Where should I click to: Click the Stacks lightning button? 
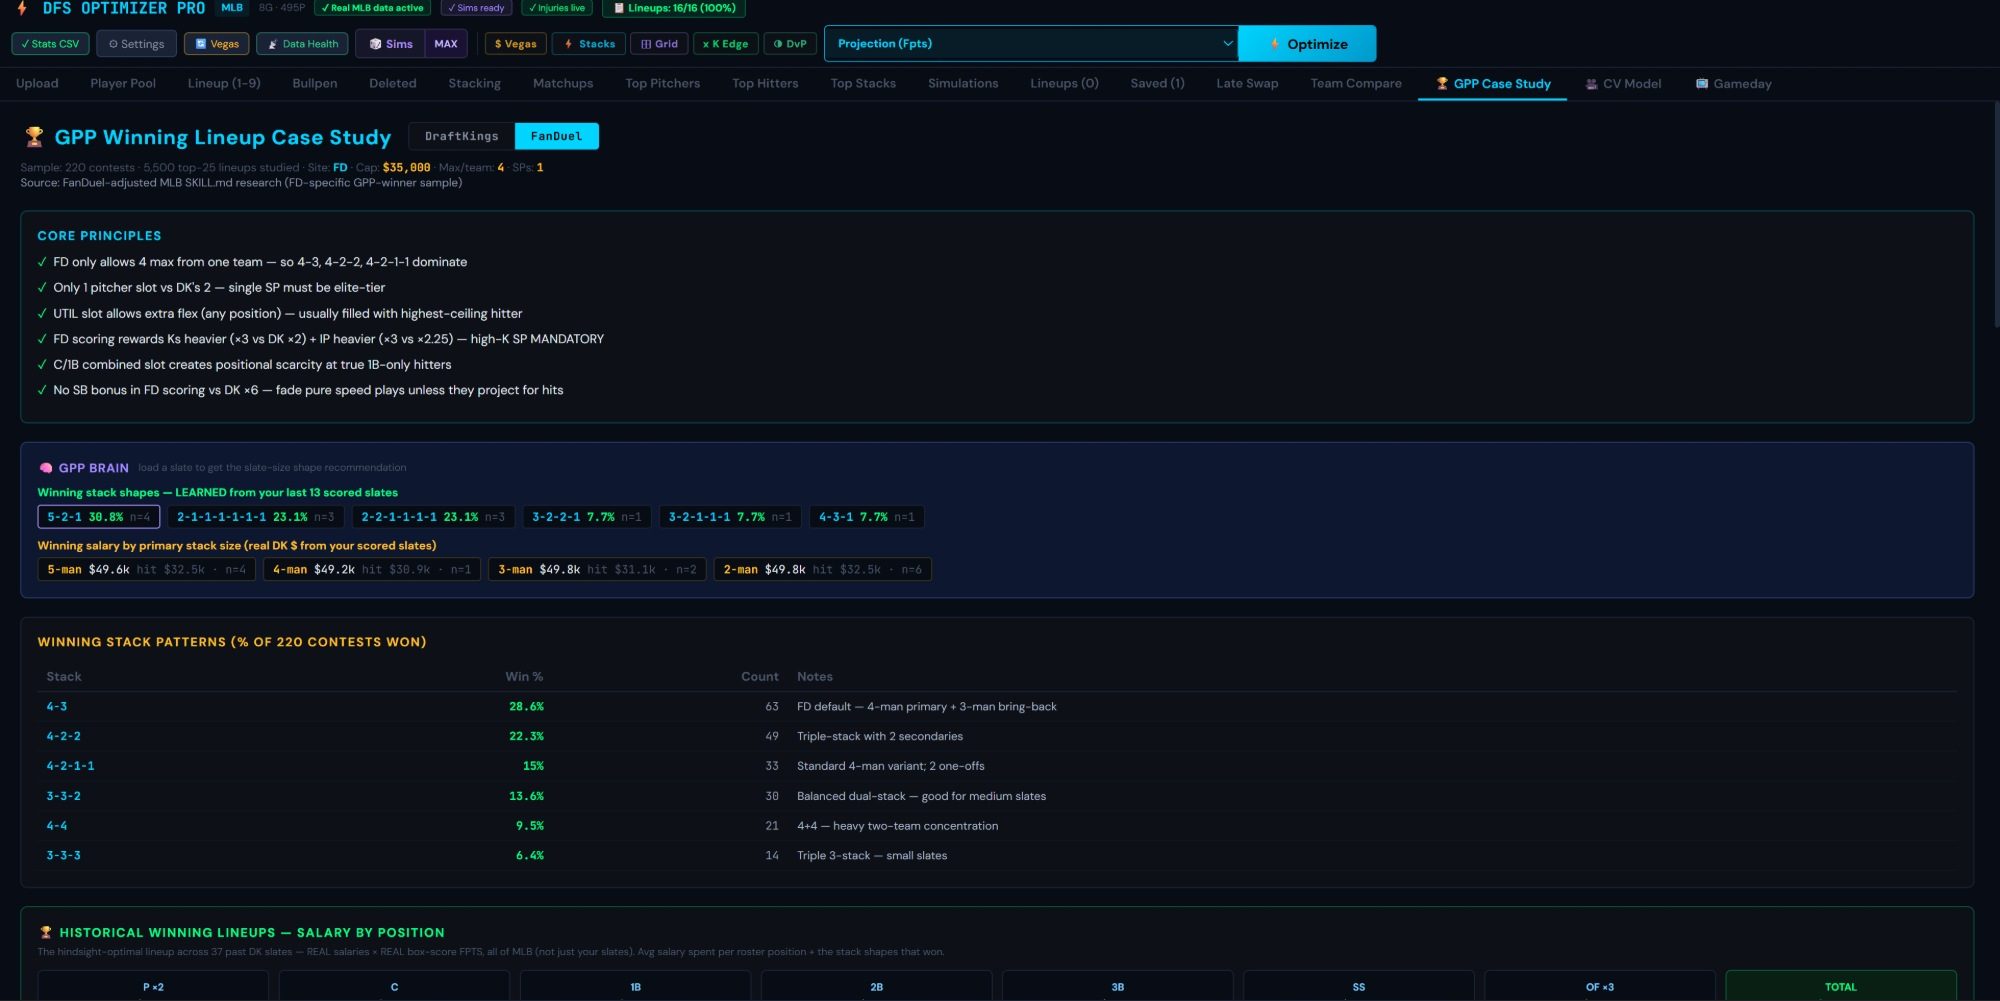click(x=589, y=44)
